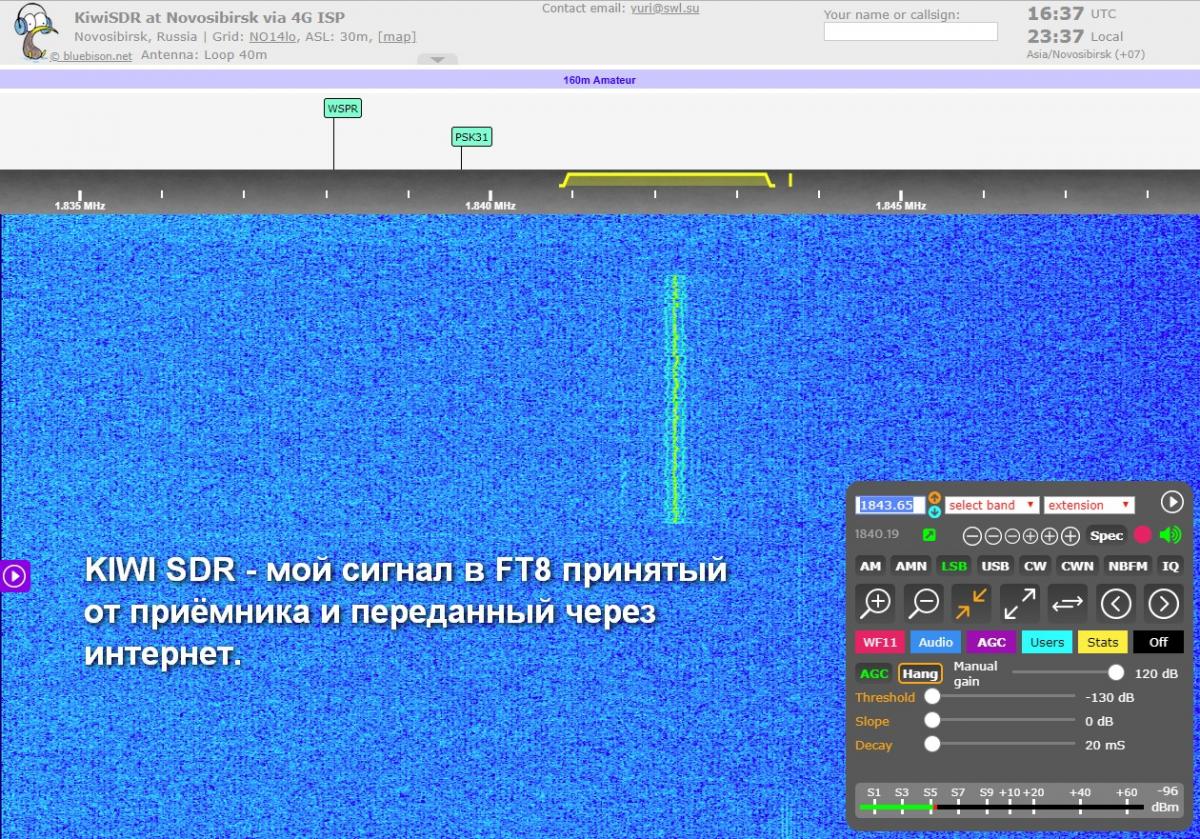This screenshot has height=839, width=1200.
Task: Switch to the Audio tab
Action: coord(935,642)
